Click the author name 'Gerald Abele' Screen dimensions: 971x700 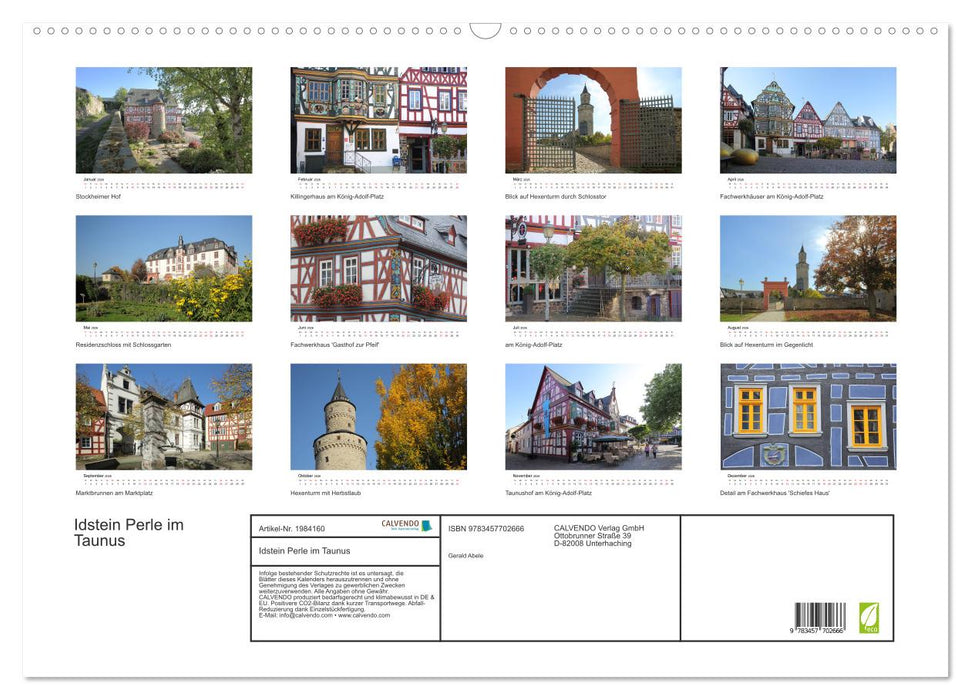(467, 555)
